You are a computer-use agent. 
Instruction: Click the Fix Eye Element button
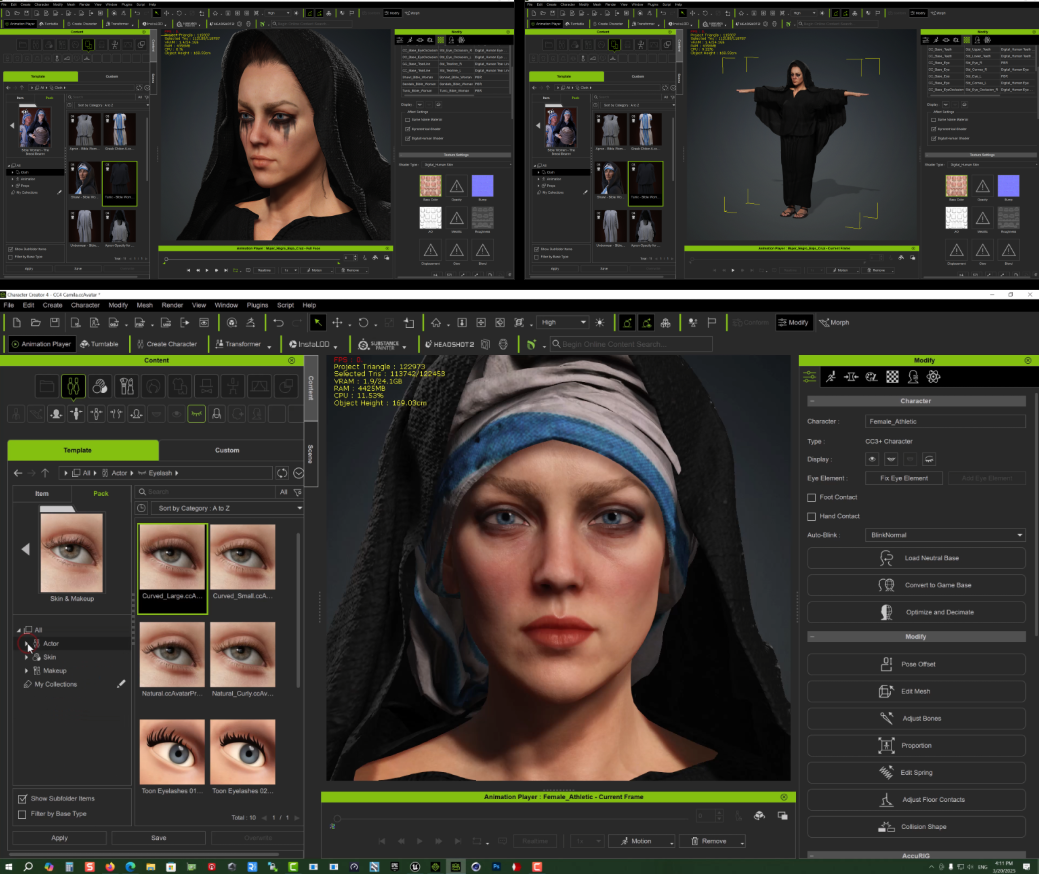point(904,478)
